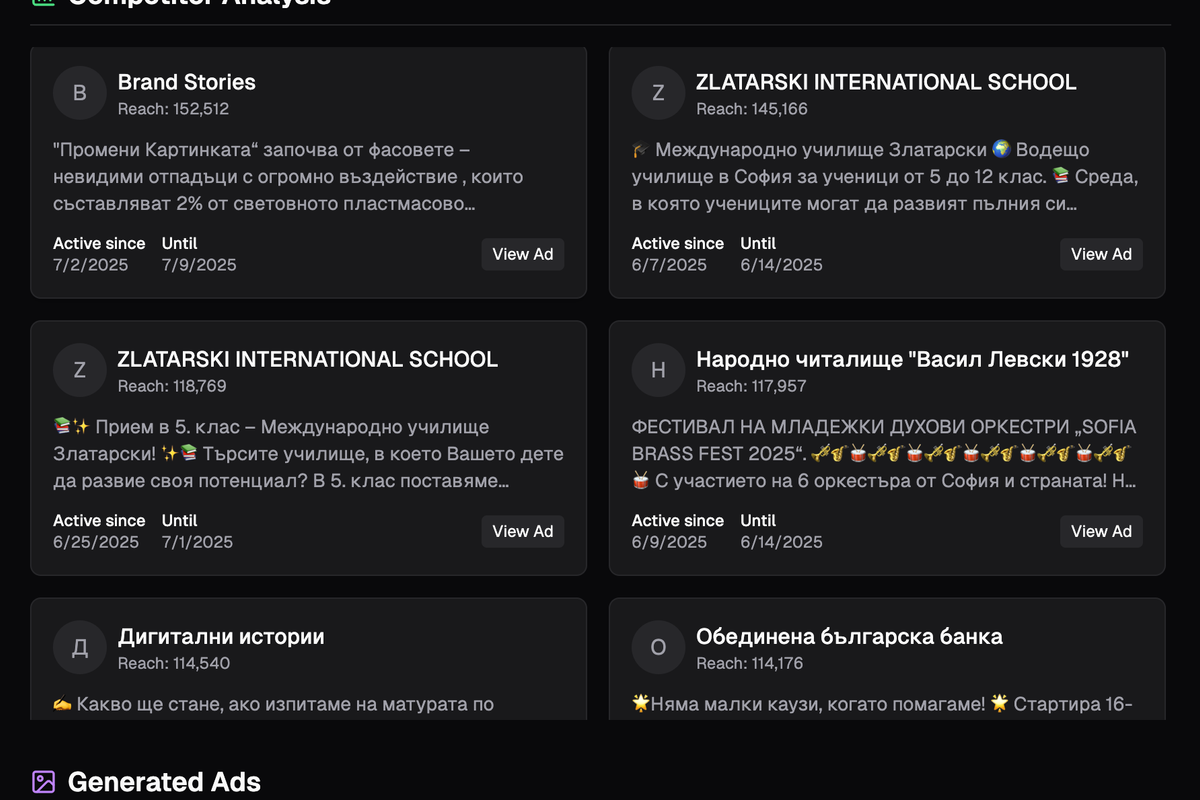This screenshot has width=1200, height=800.
Task: Select the Дигитални истории title
Action: (x=221, y=636)
